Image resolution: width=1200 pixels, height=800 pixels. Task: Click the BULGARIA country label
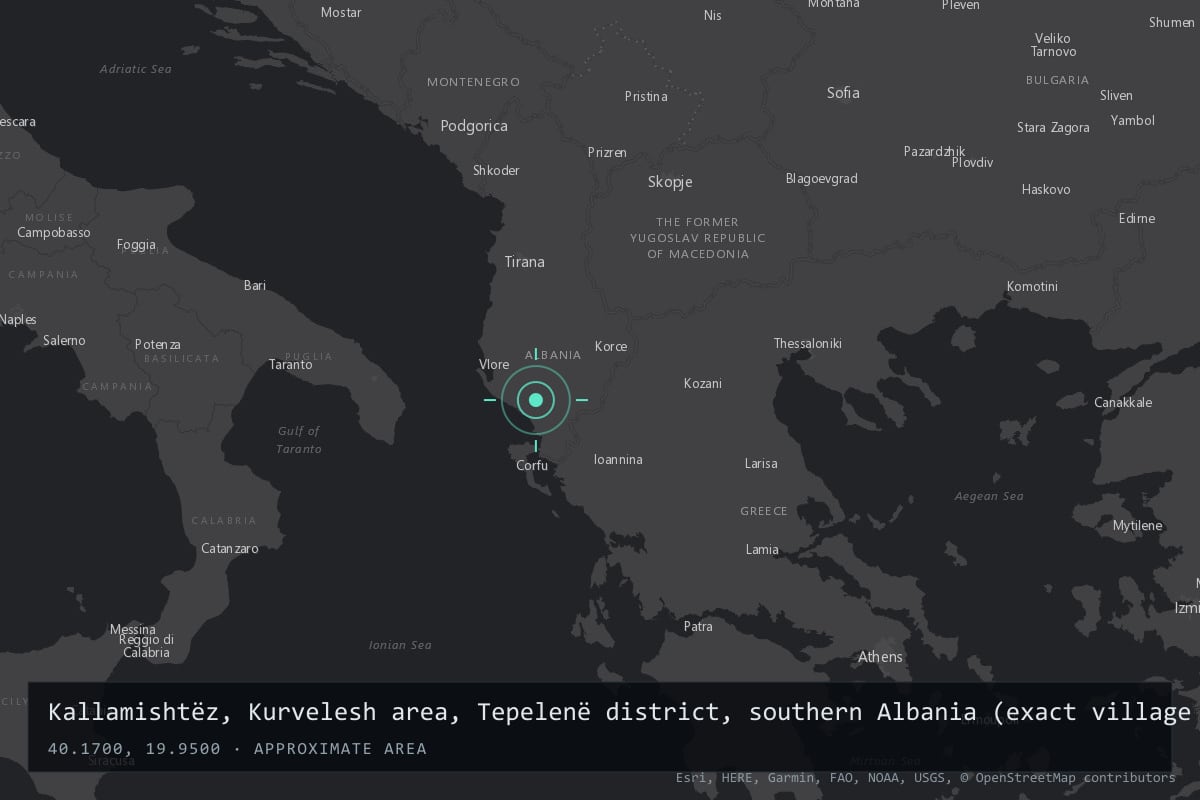(1057, 80)
